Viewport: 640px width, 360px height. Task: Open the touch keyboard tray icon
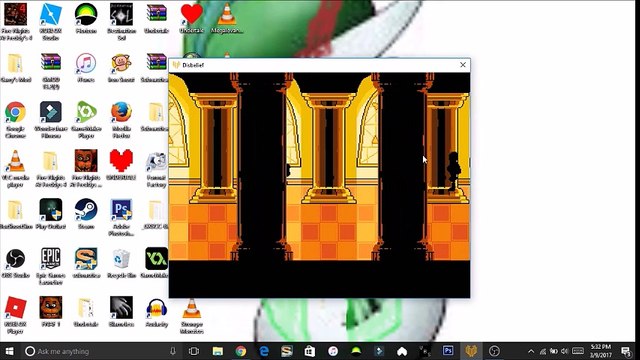click(578, 351)
